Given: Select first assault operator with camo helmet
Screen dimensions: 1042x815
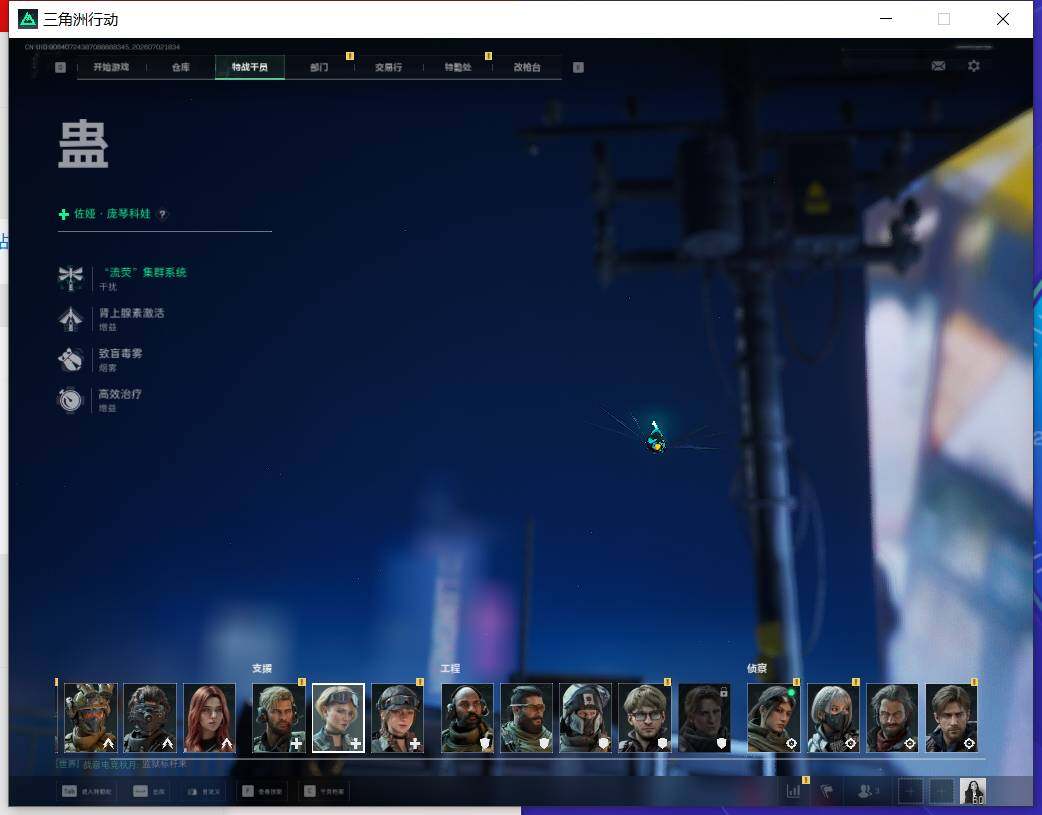Looking at the screenshot, I should point(90,718).
